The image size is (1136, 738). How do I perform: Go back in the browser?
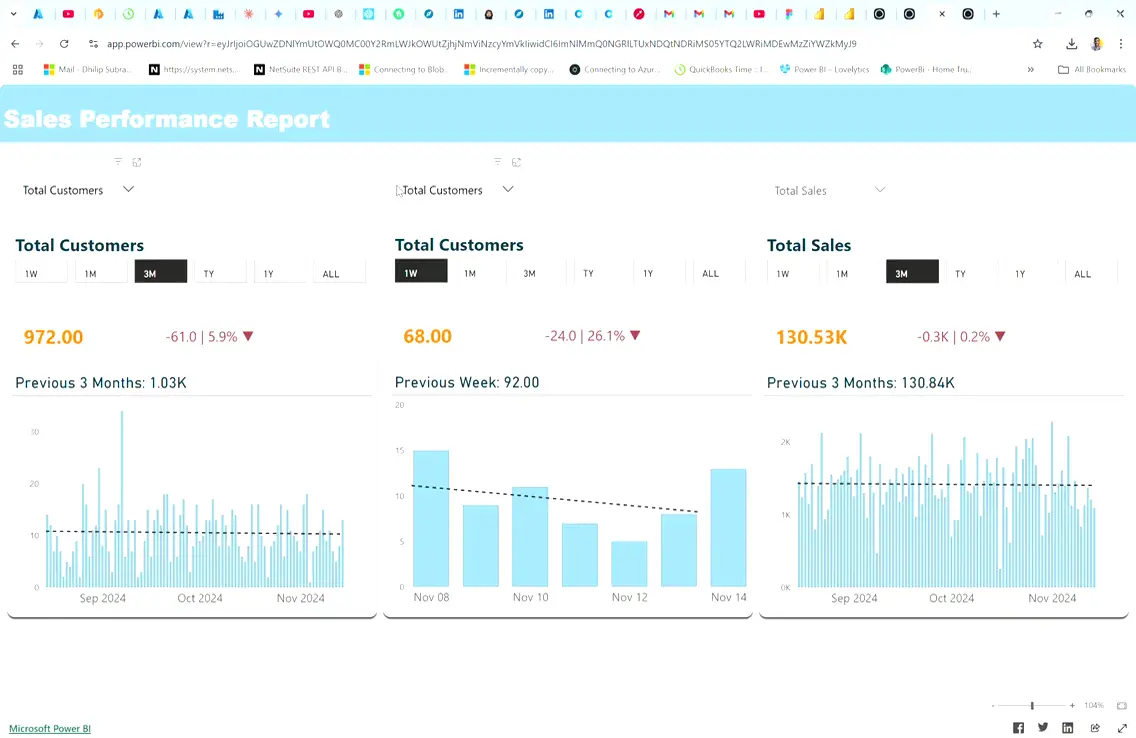(x=15, y=44)
